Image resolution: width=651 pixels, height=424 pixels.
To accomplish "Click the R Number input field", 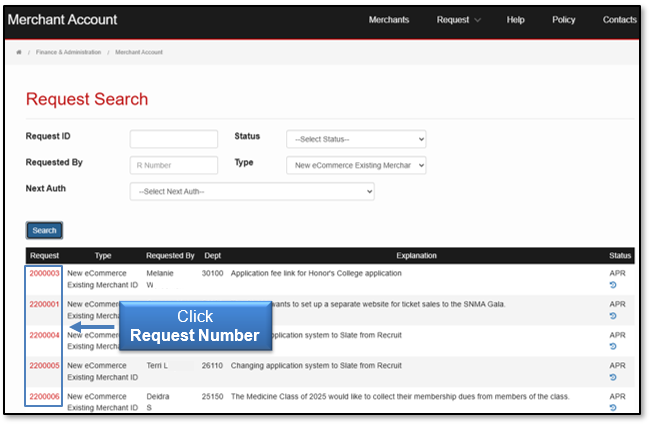I will pyautogui.click(x=174, y=165).
